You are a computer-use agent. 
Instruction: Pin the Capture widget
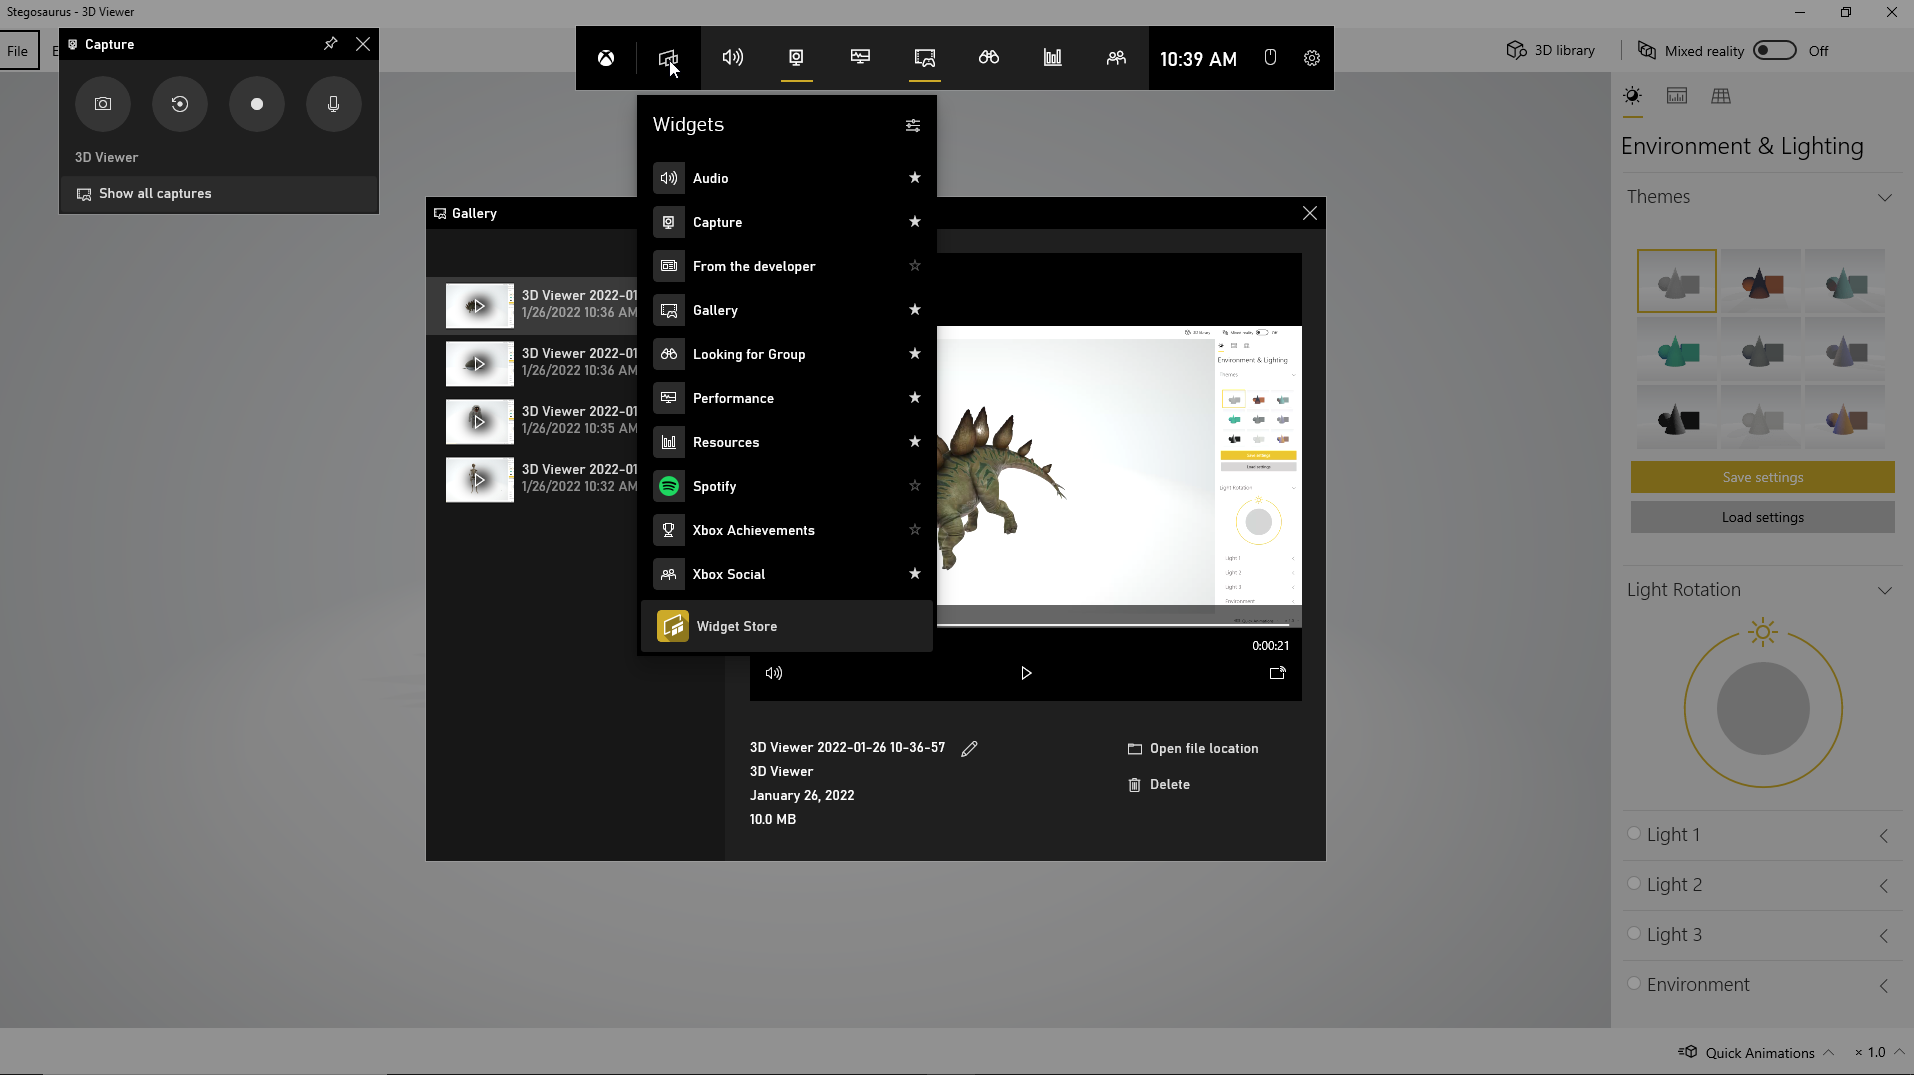pyautogui.click(x=330, y=44)
